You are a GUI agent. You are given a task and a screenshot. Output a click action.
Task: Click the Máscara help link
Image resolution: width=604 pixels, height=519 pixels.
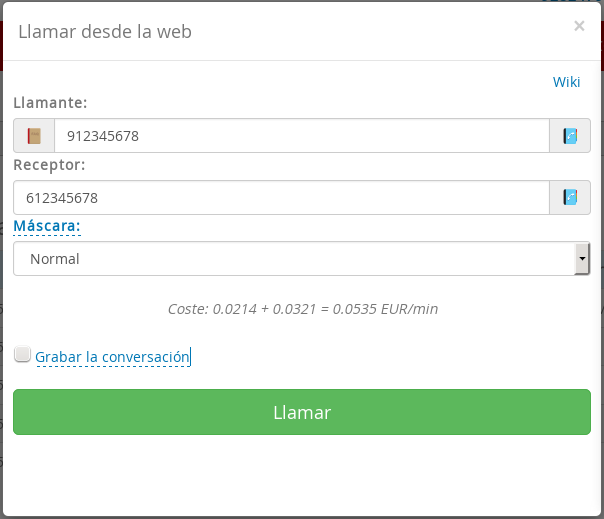click(47, 226)
